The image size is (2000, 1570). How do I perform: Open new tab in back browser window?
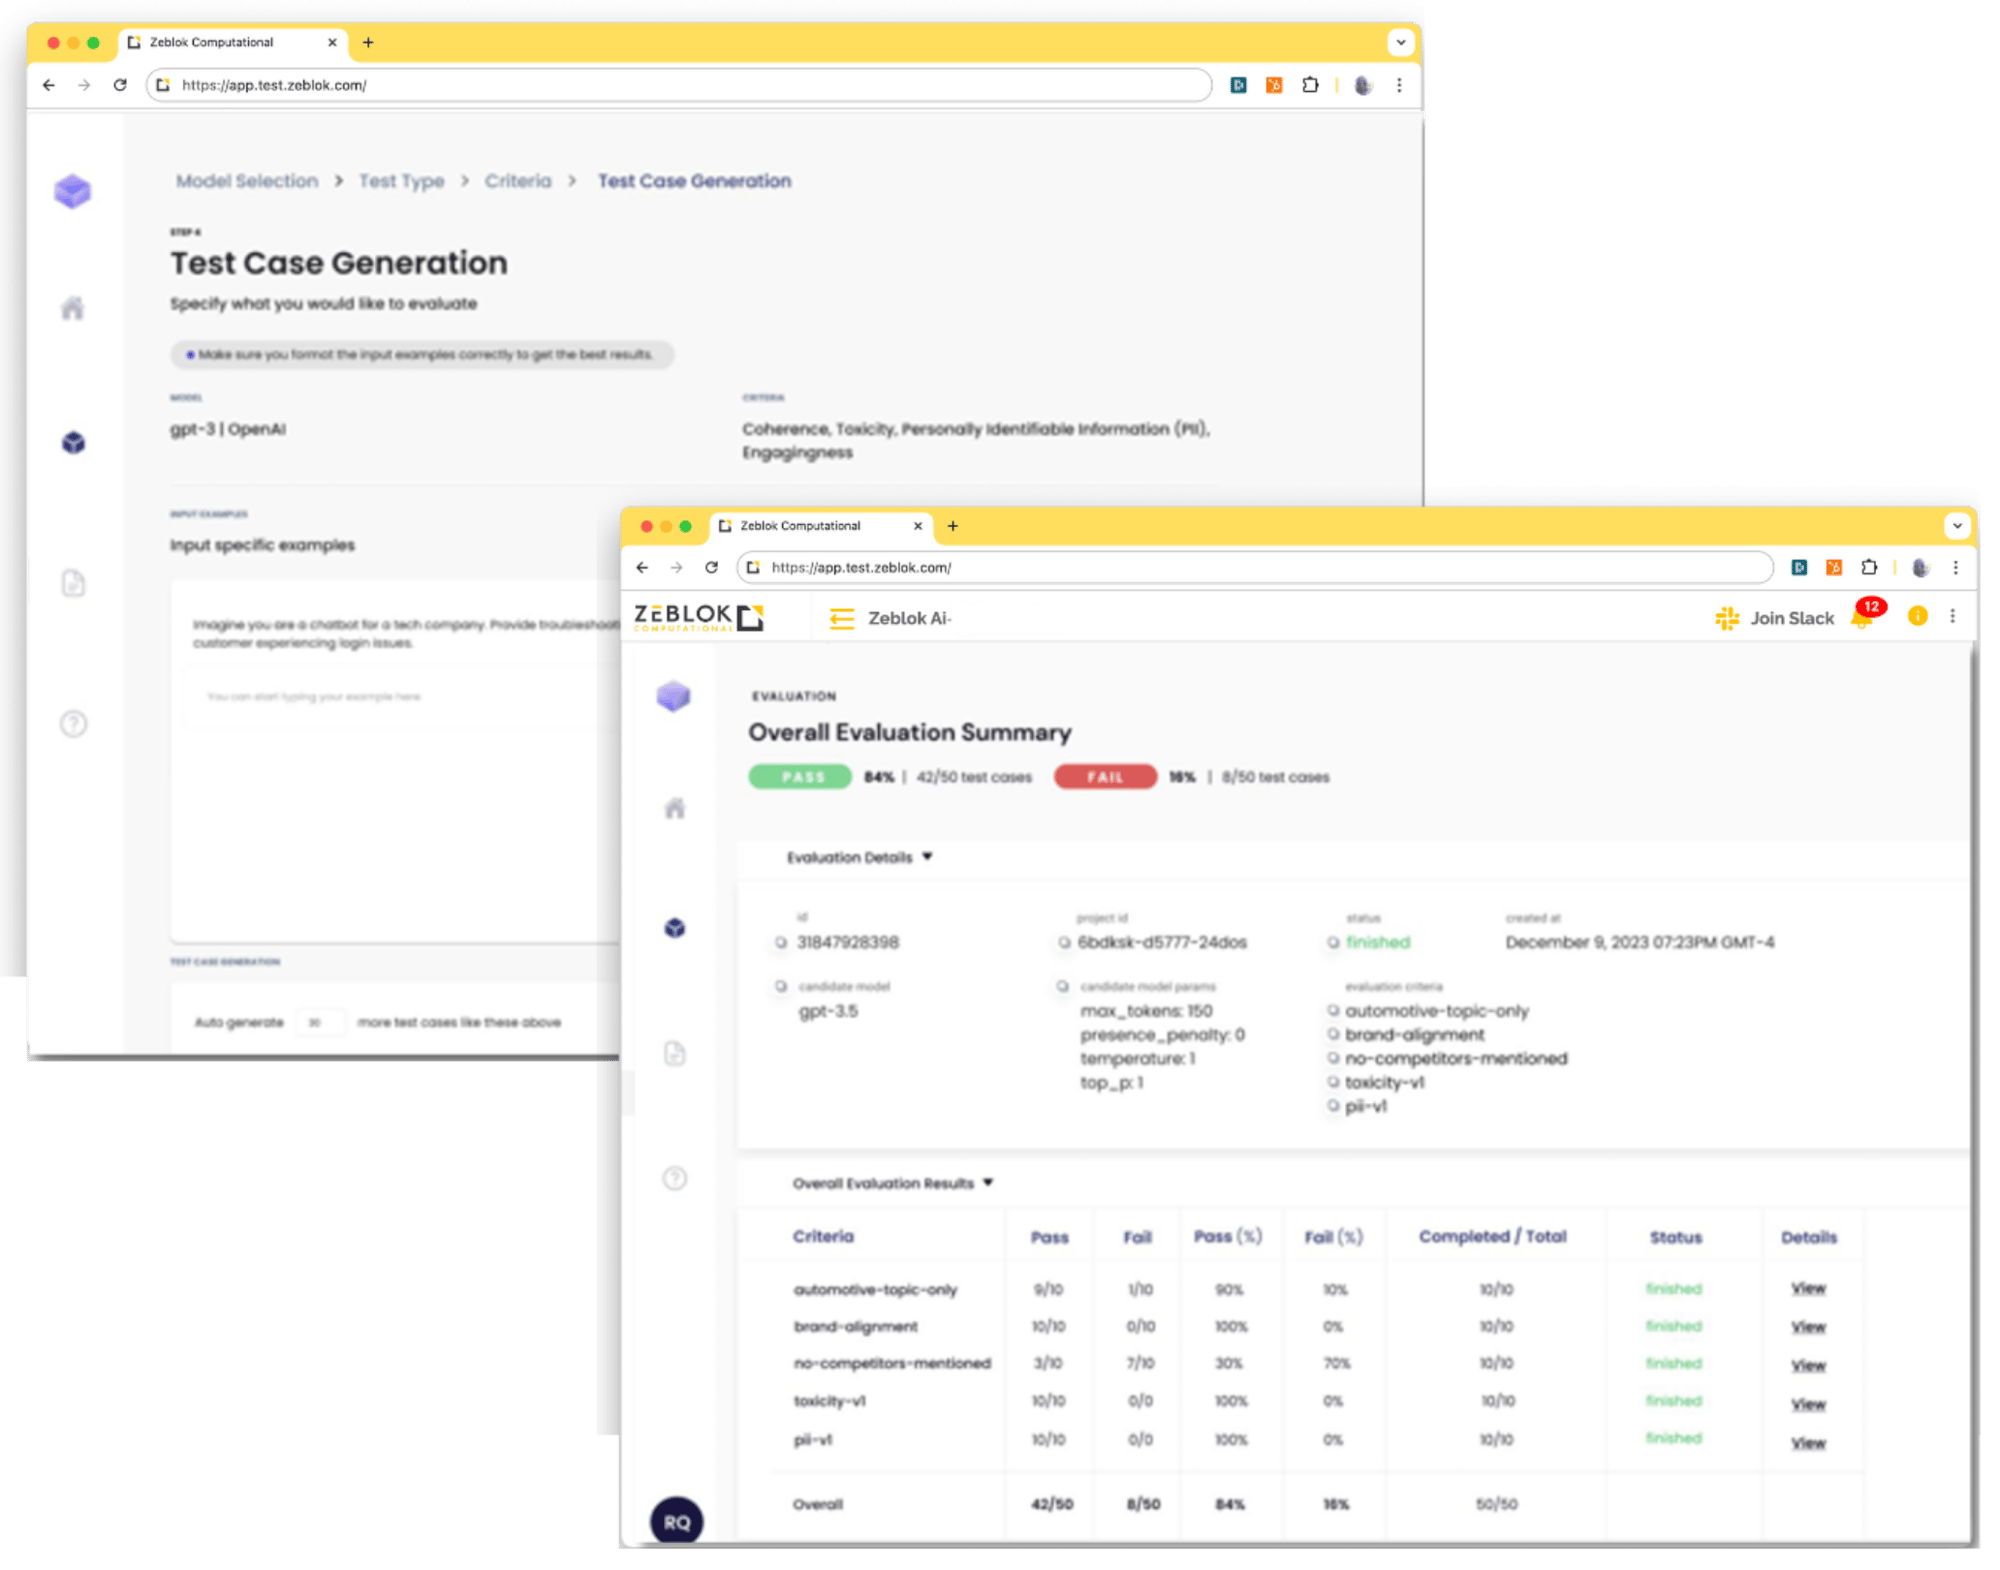[x=368, y=42]
